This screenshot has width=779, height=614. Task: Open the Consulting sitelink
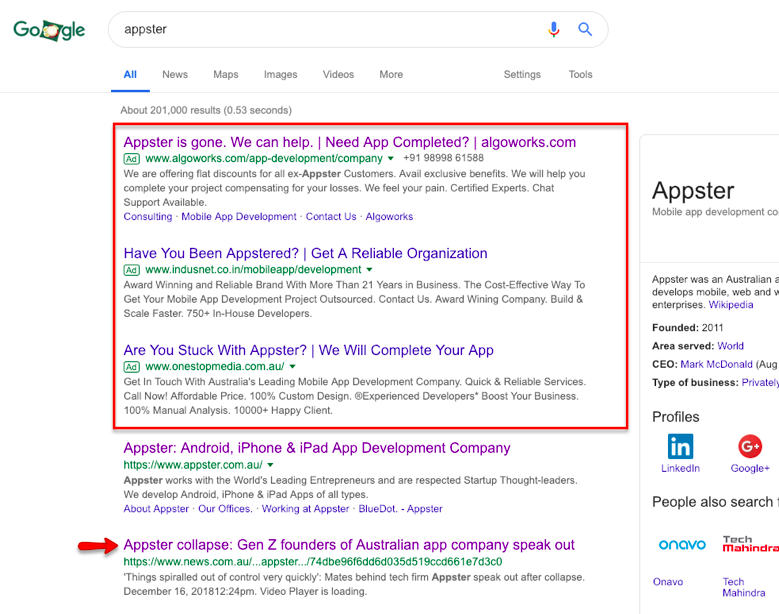(148, 217)
